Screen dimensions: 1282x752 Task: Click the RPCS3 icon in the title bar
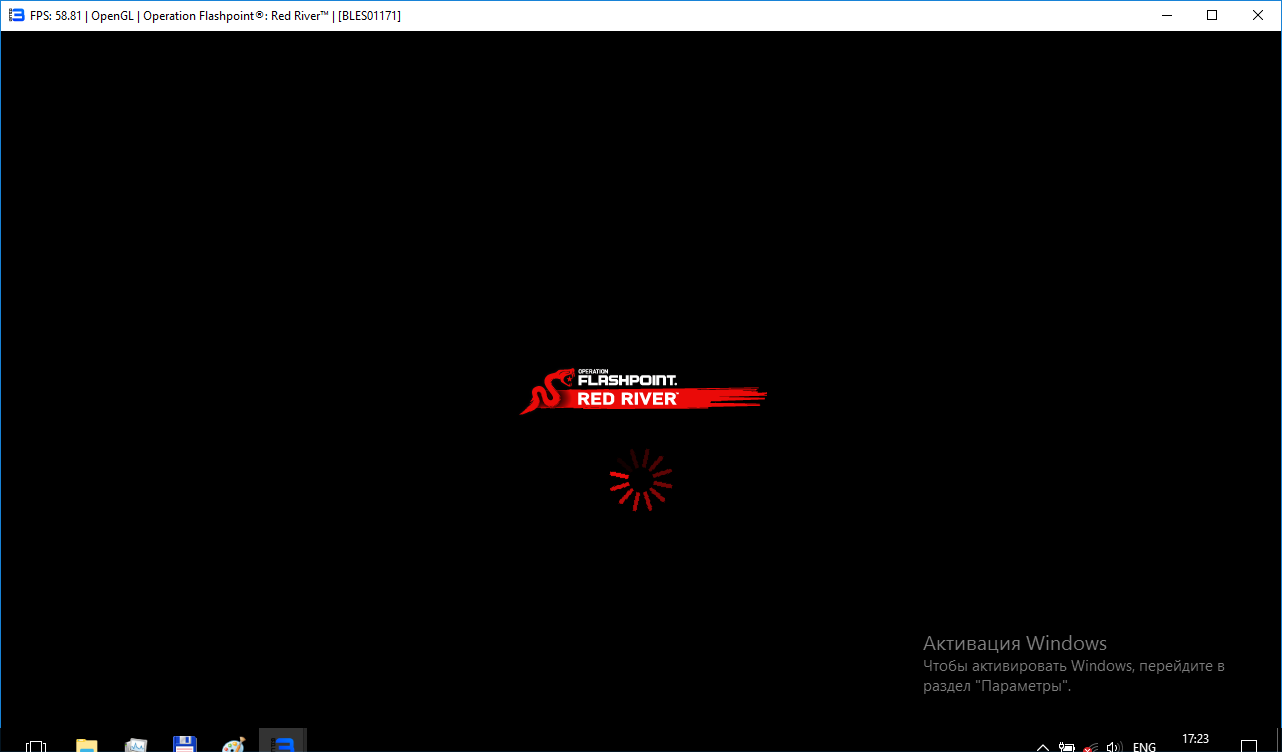pos(15,15)
